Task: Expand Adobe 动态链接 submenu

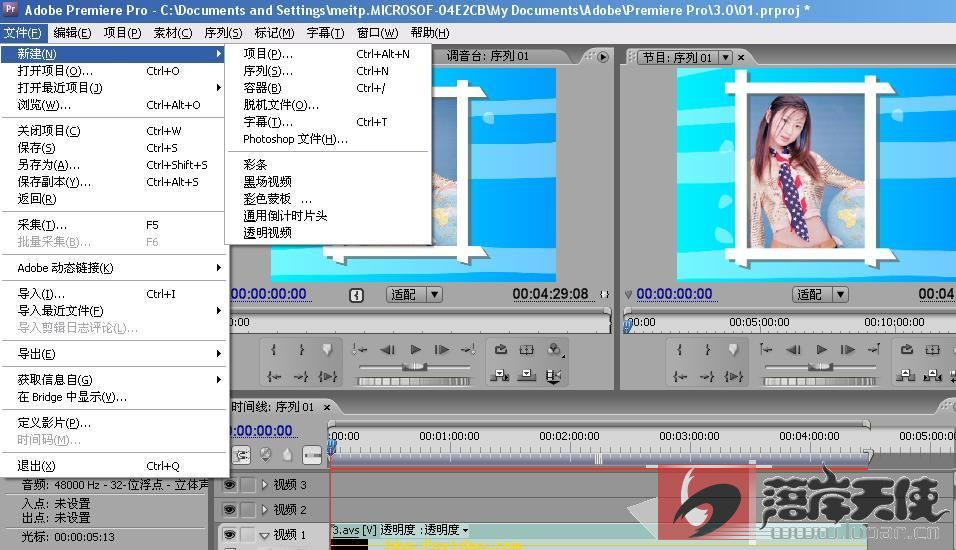Action: click(x=113, y=268)
